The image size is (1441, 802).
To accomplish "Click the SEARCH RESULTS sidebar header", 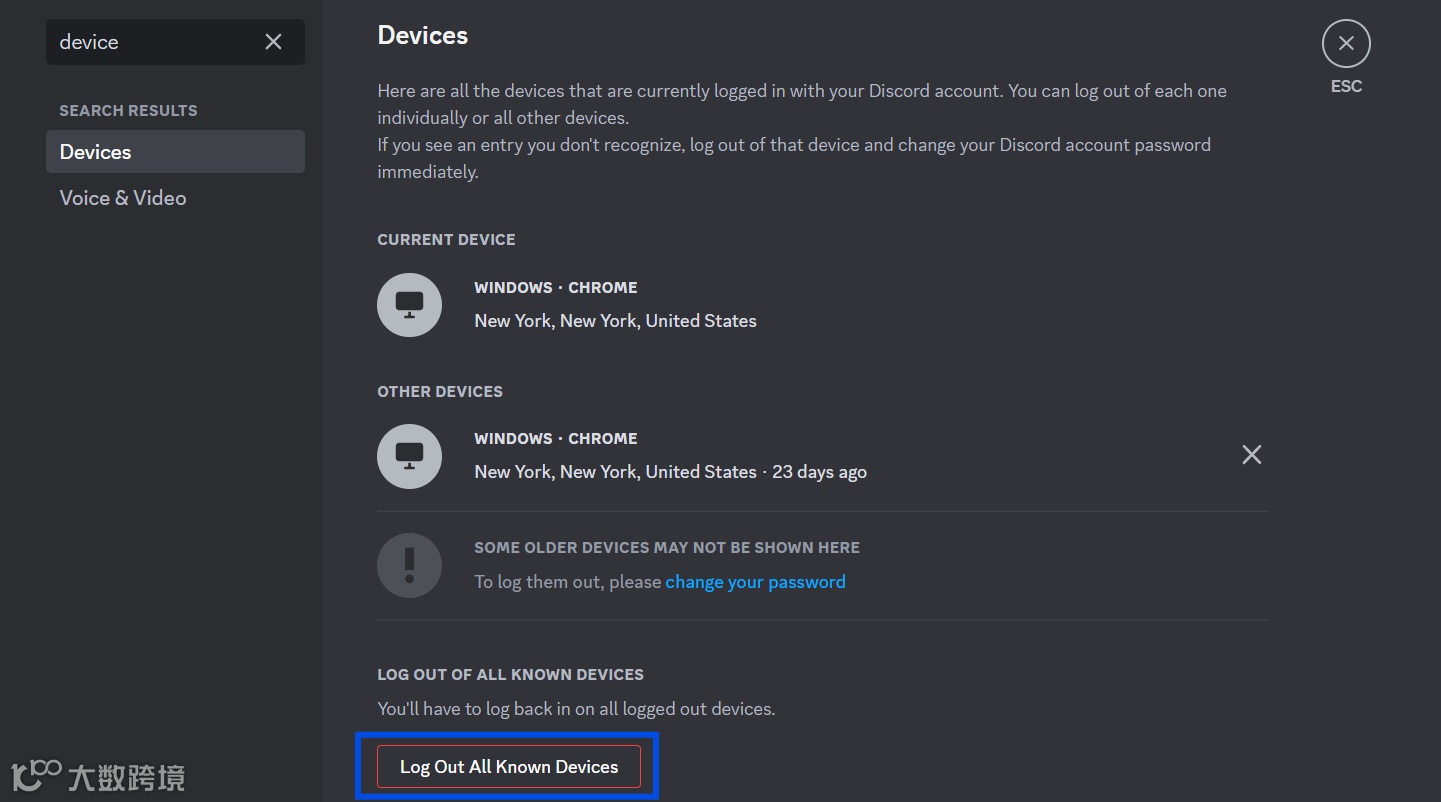I will pos(128,110).
